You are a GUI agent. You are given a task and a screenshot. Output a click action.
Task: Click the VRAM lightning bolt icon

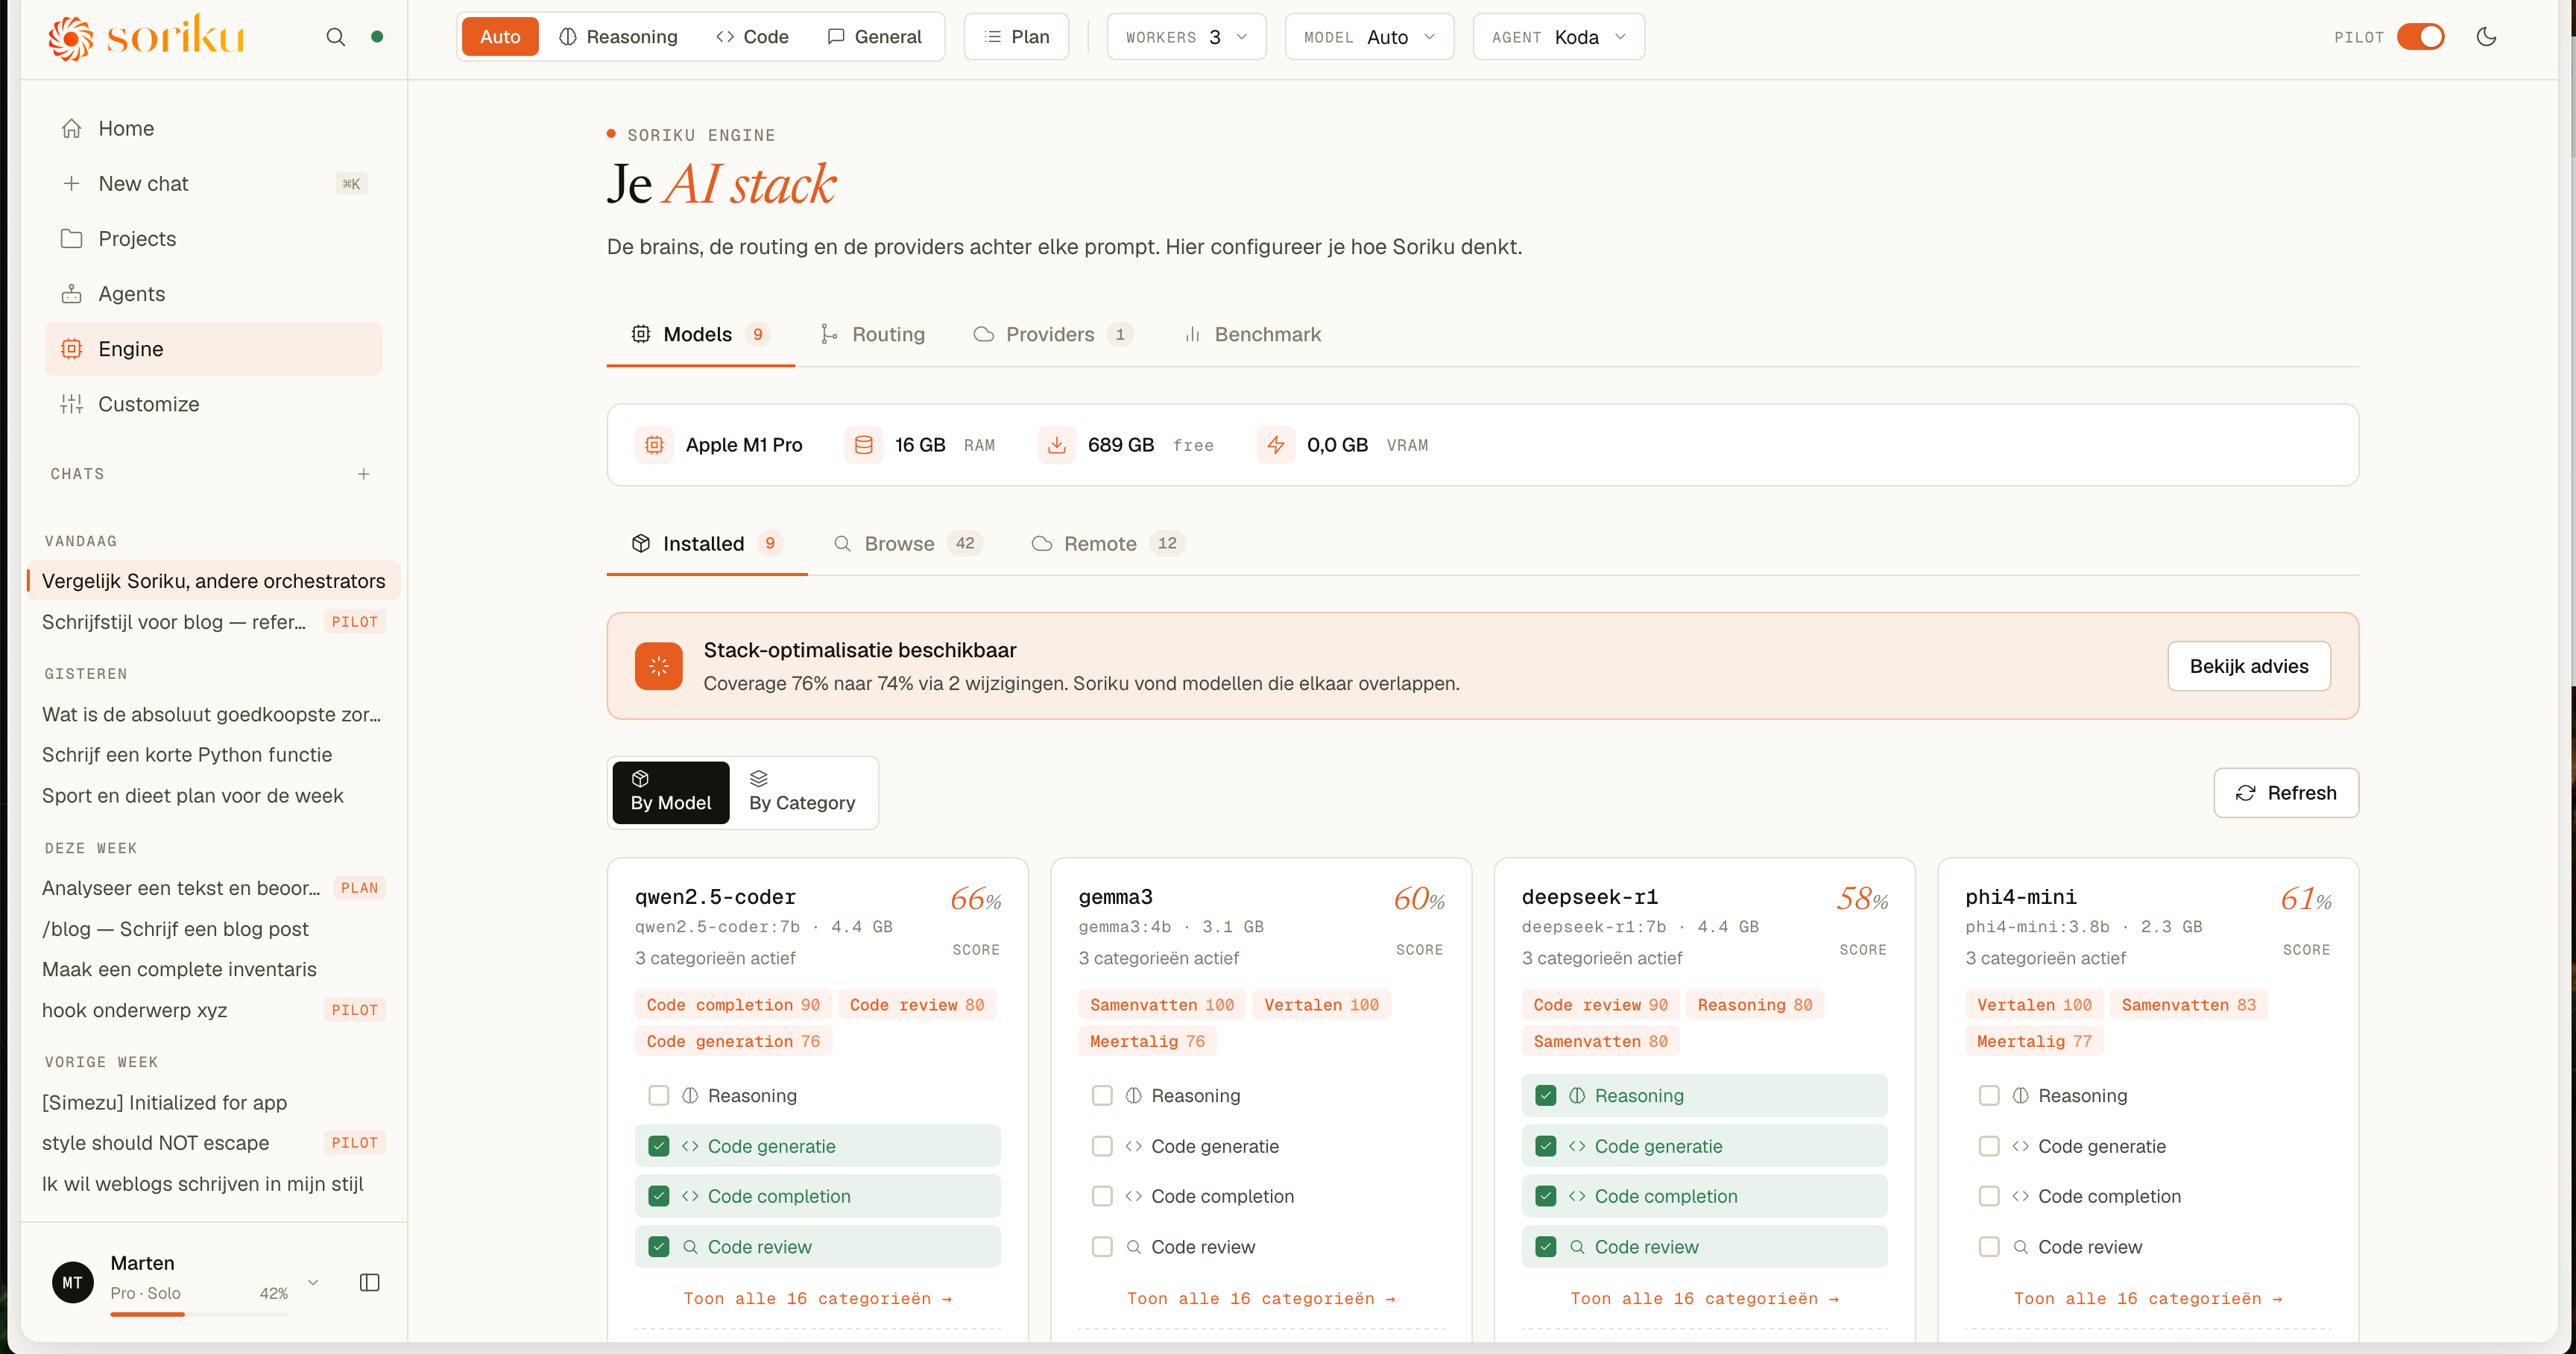click(x=1275, y=445)
